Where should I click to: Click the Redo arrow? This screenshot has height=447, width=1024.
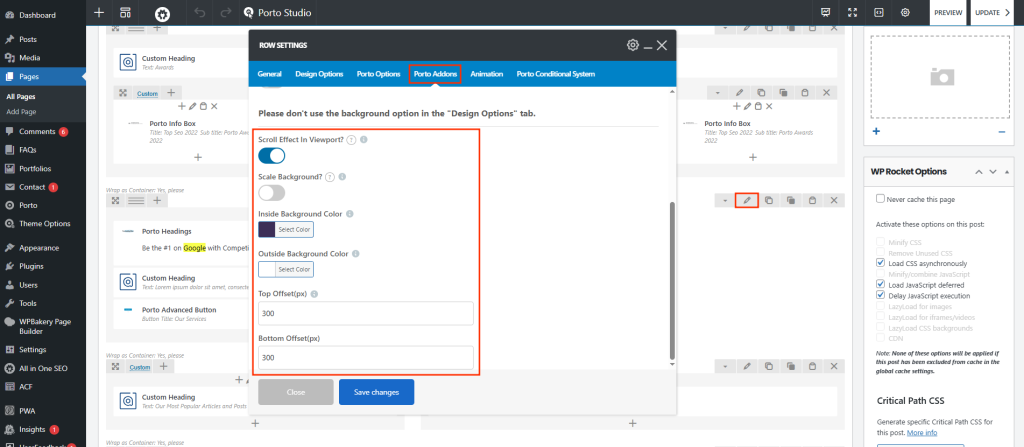click(x=226, y=12)
